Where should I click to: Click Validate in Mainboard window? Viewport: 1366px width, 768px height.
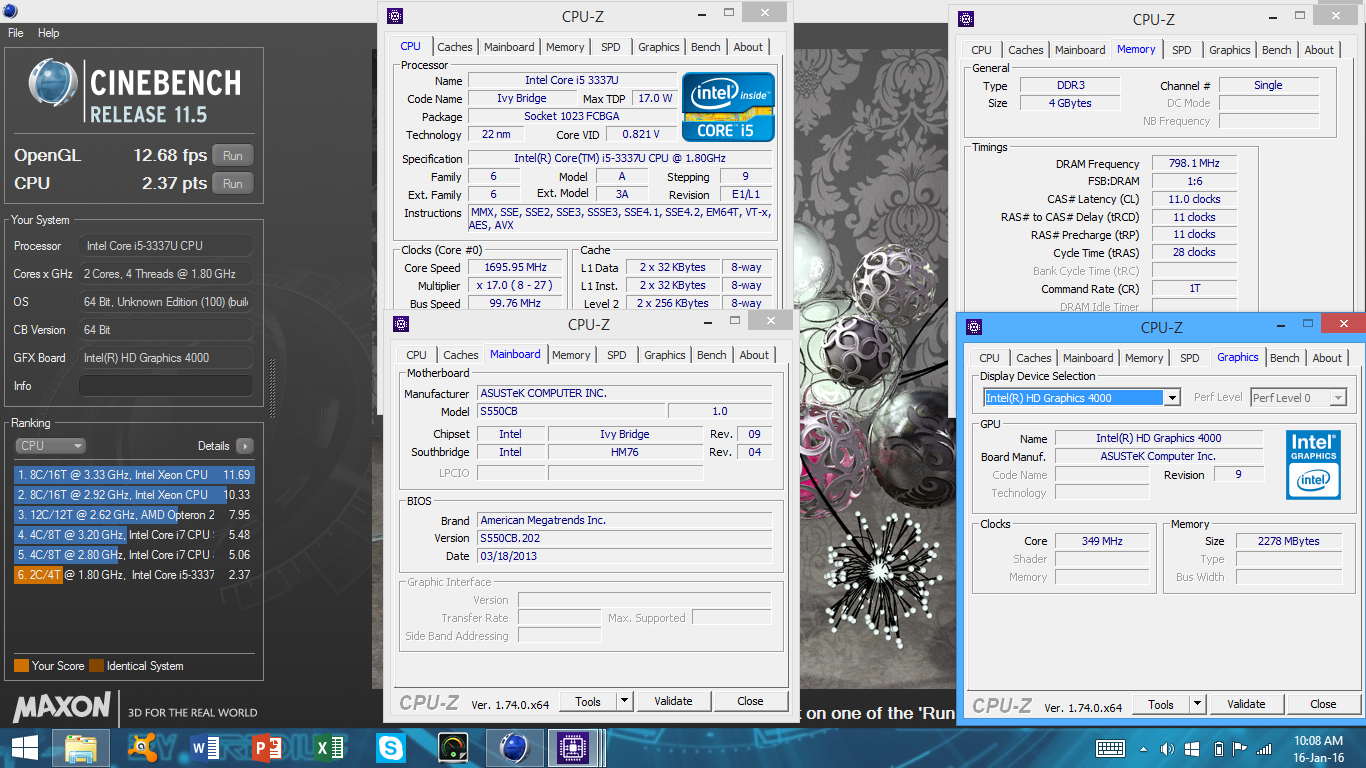pyautogui.click(x=673, y=701)
